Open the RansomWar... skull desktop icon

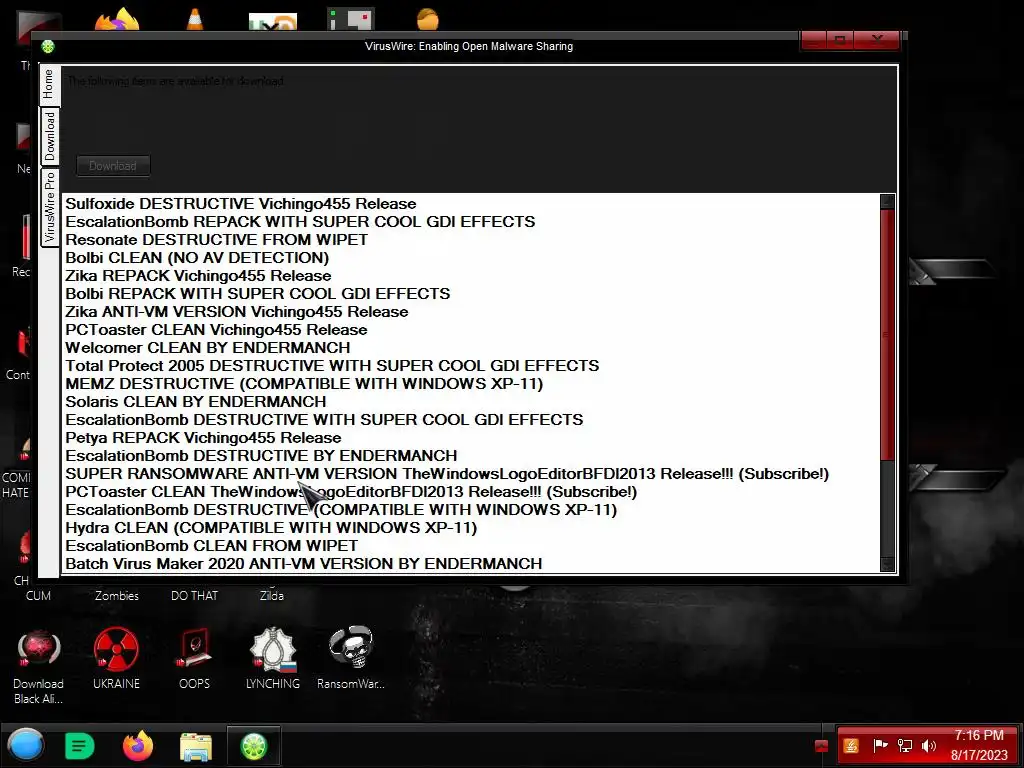(351, 658)
